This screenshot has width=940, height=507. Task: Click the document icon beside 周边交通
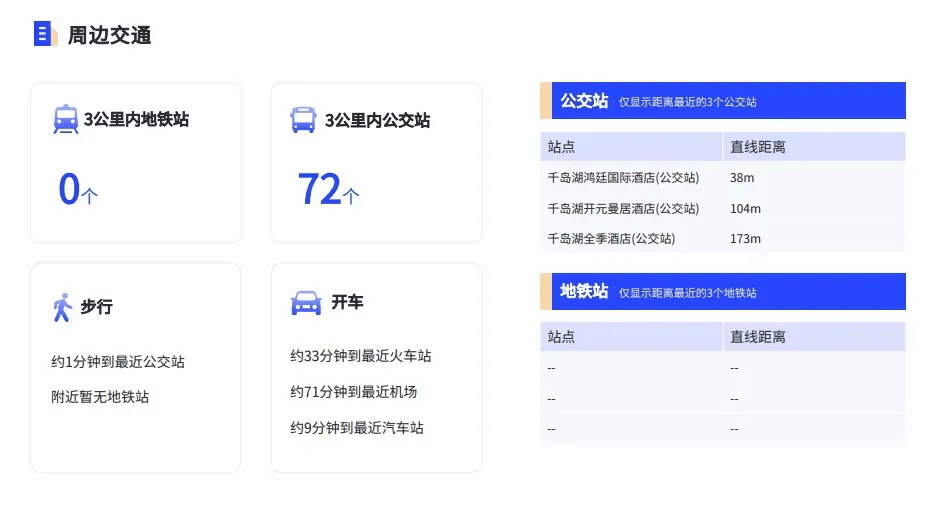46,34
